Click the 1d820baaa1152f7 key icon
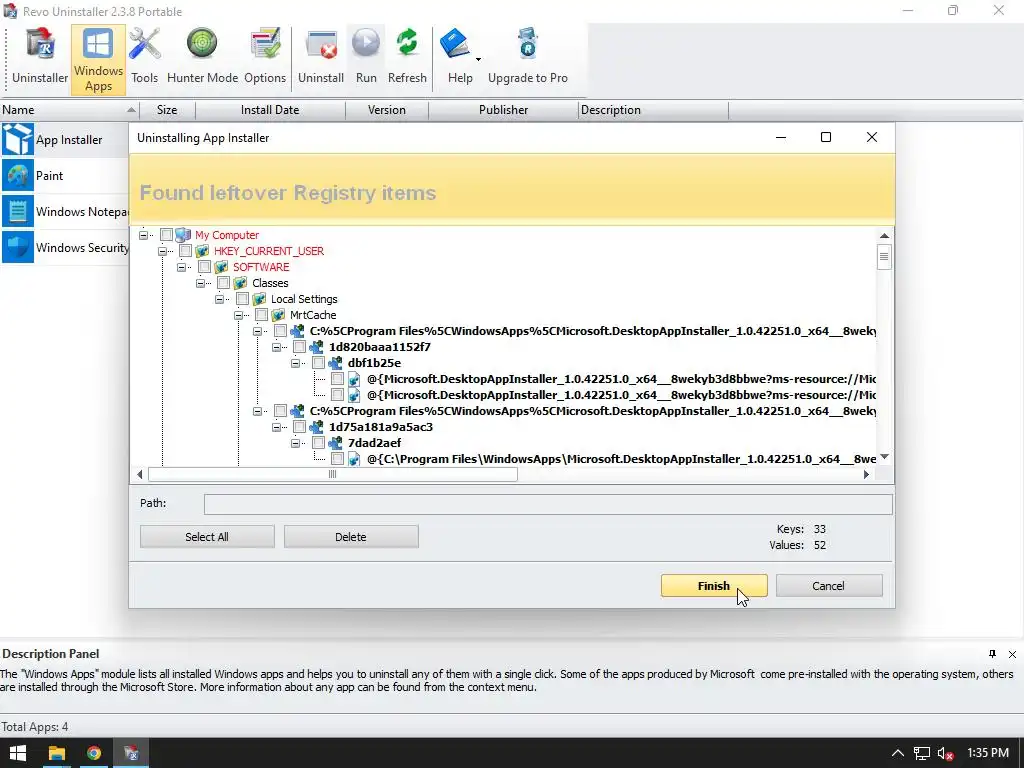 pos(316,347)
